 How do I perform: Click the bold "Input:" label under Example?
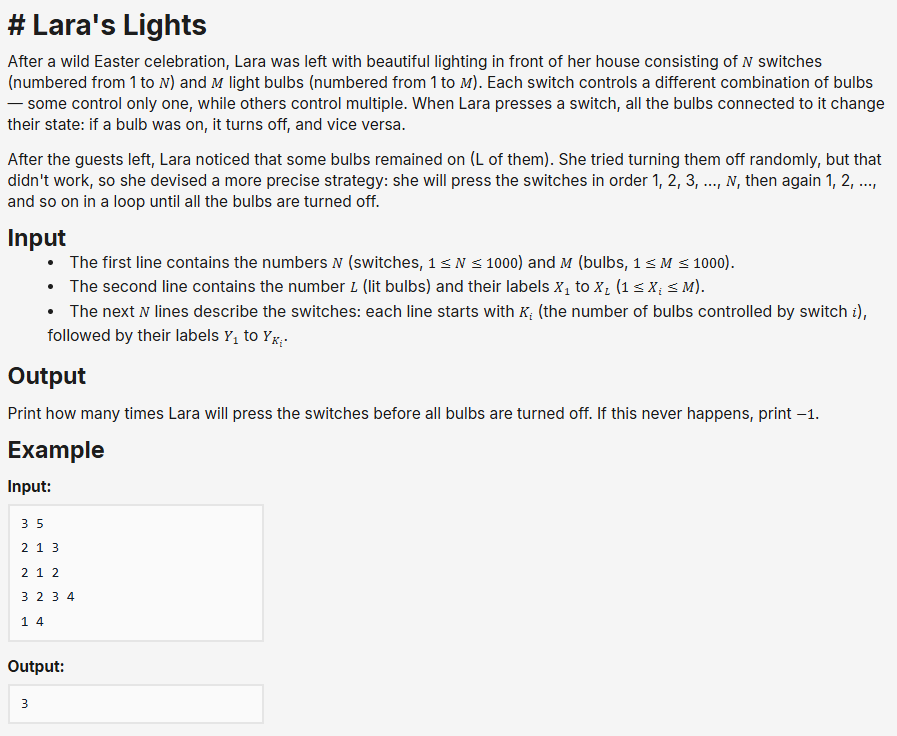29,487
